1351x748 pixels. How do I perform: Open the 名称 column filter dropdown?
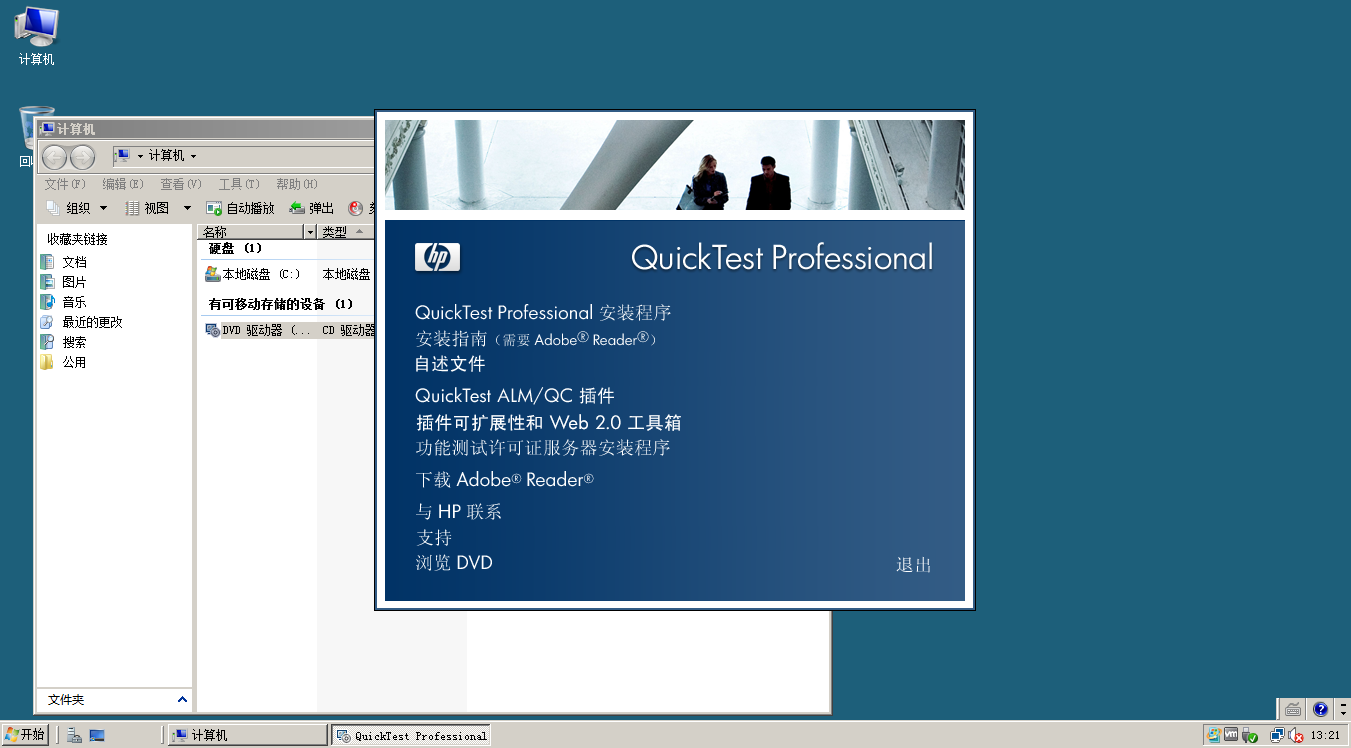(310, 232)
